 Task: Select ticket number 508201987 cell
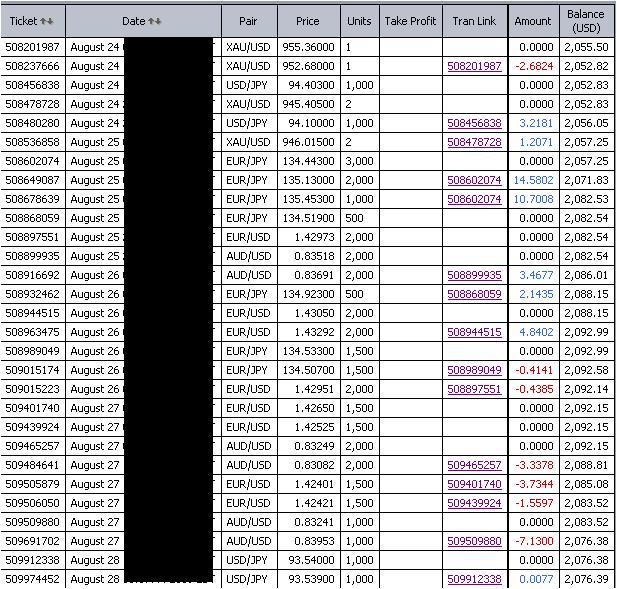[x=32, y=47]
